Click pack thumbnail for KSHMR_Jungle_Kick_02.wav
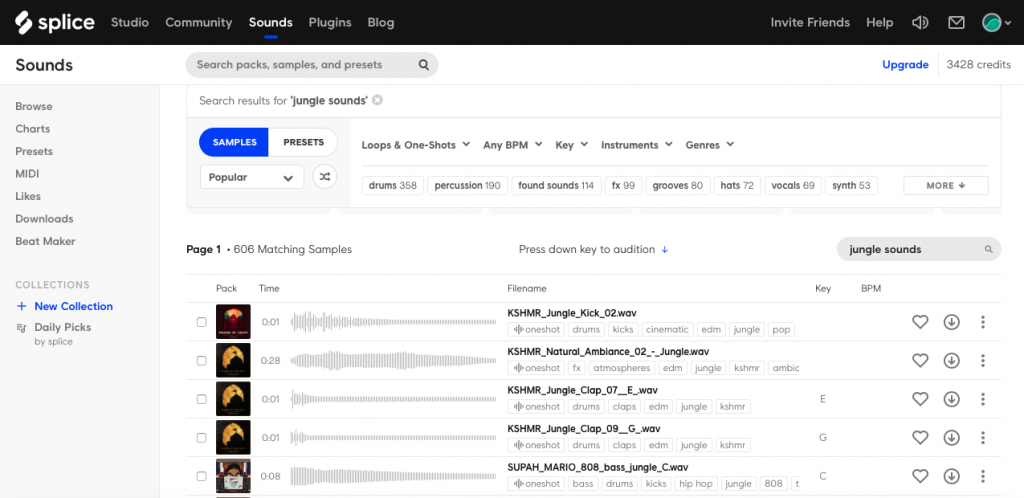This screenshot has width=1024, height=498. click(233, 322)
